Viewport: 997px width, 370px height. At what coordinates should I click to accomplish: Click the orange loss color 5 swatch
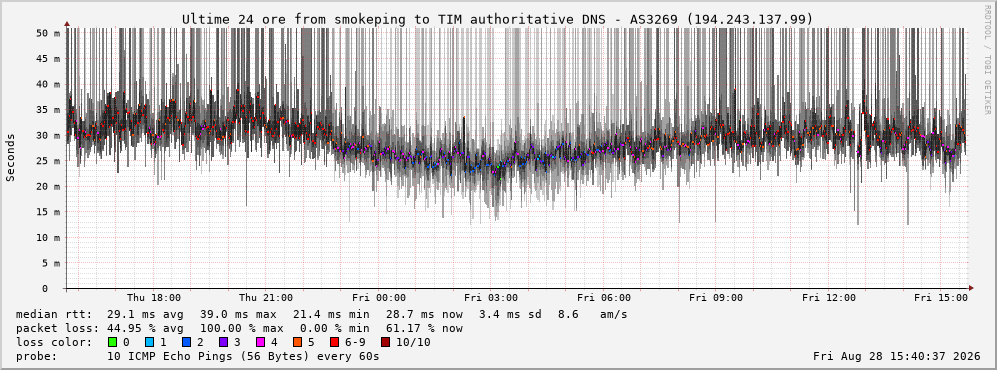point(298,343)
